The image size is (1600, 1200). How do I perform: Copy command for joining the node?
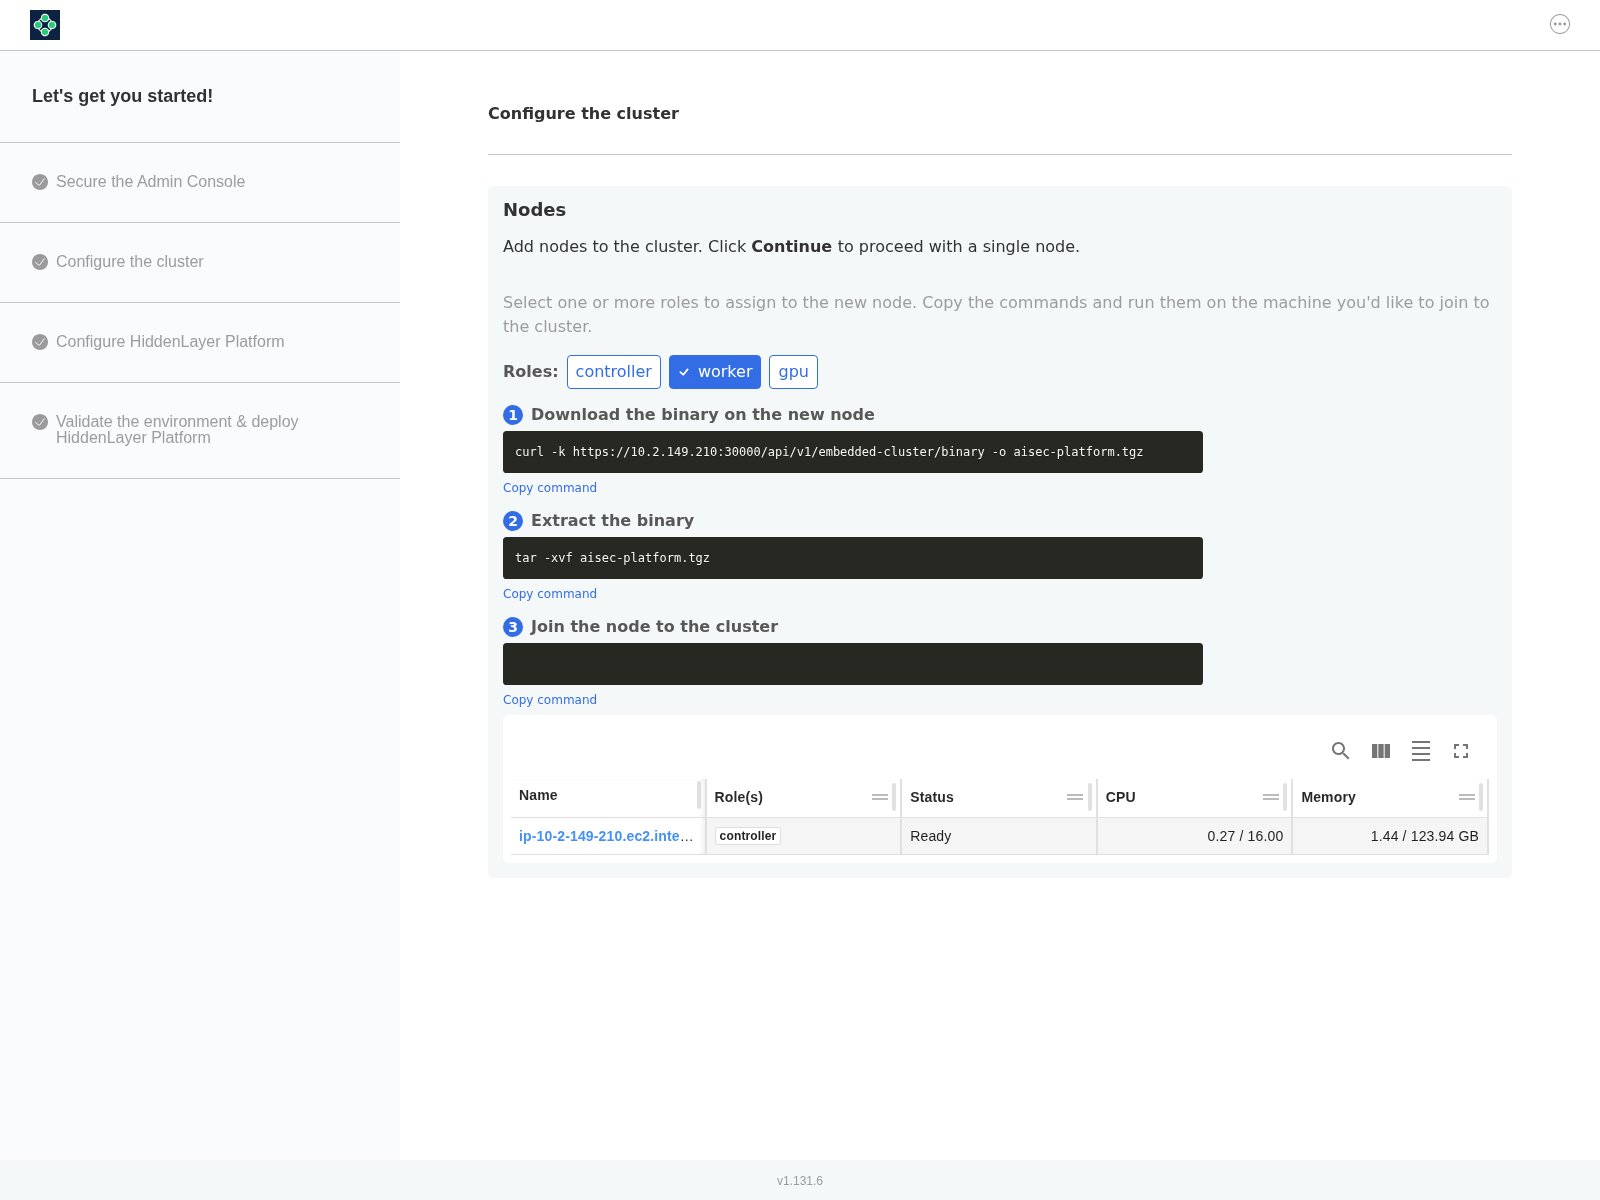550,700
